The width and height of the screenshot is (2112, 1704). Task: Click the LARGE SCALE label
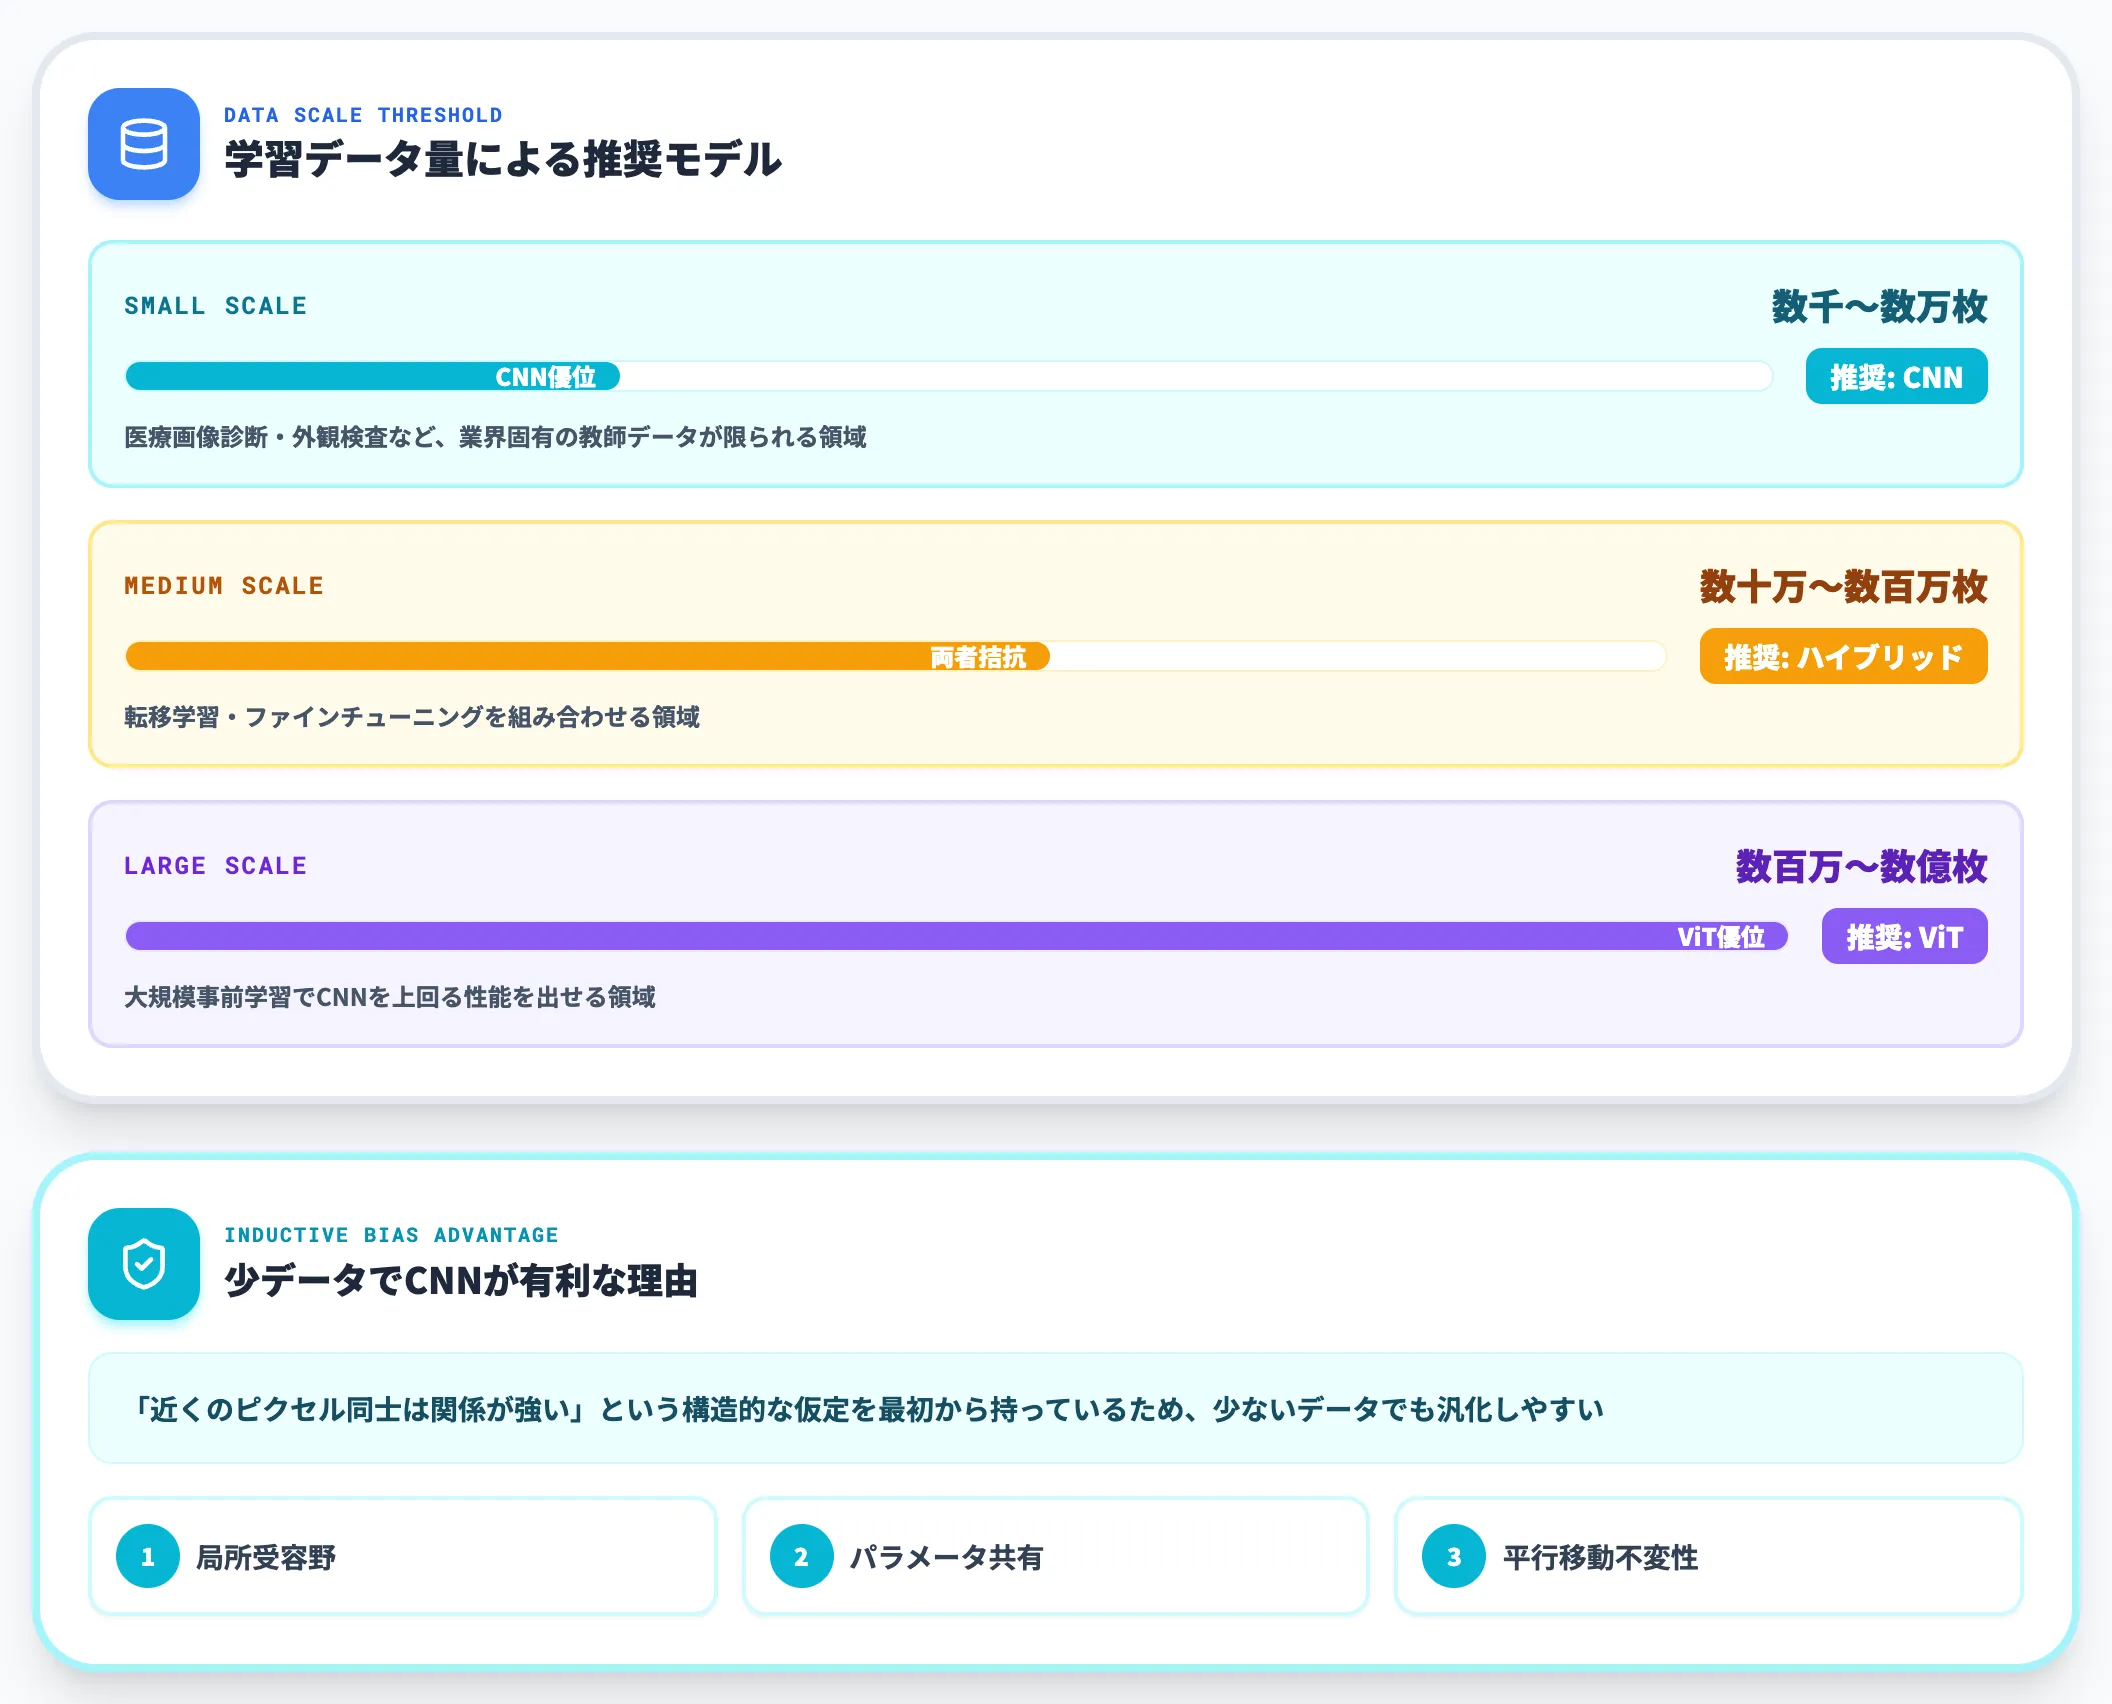215,866
